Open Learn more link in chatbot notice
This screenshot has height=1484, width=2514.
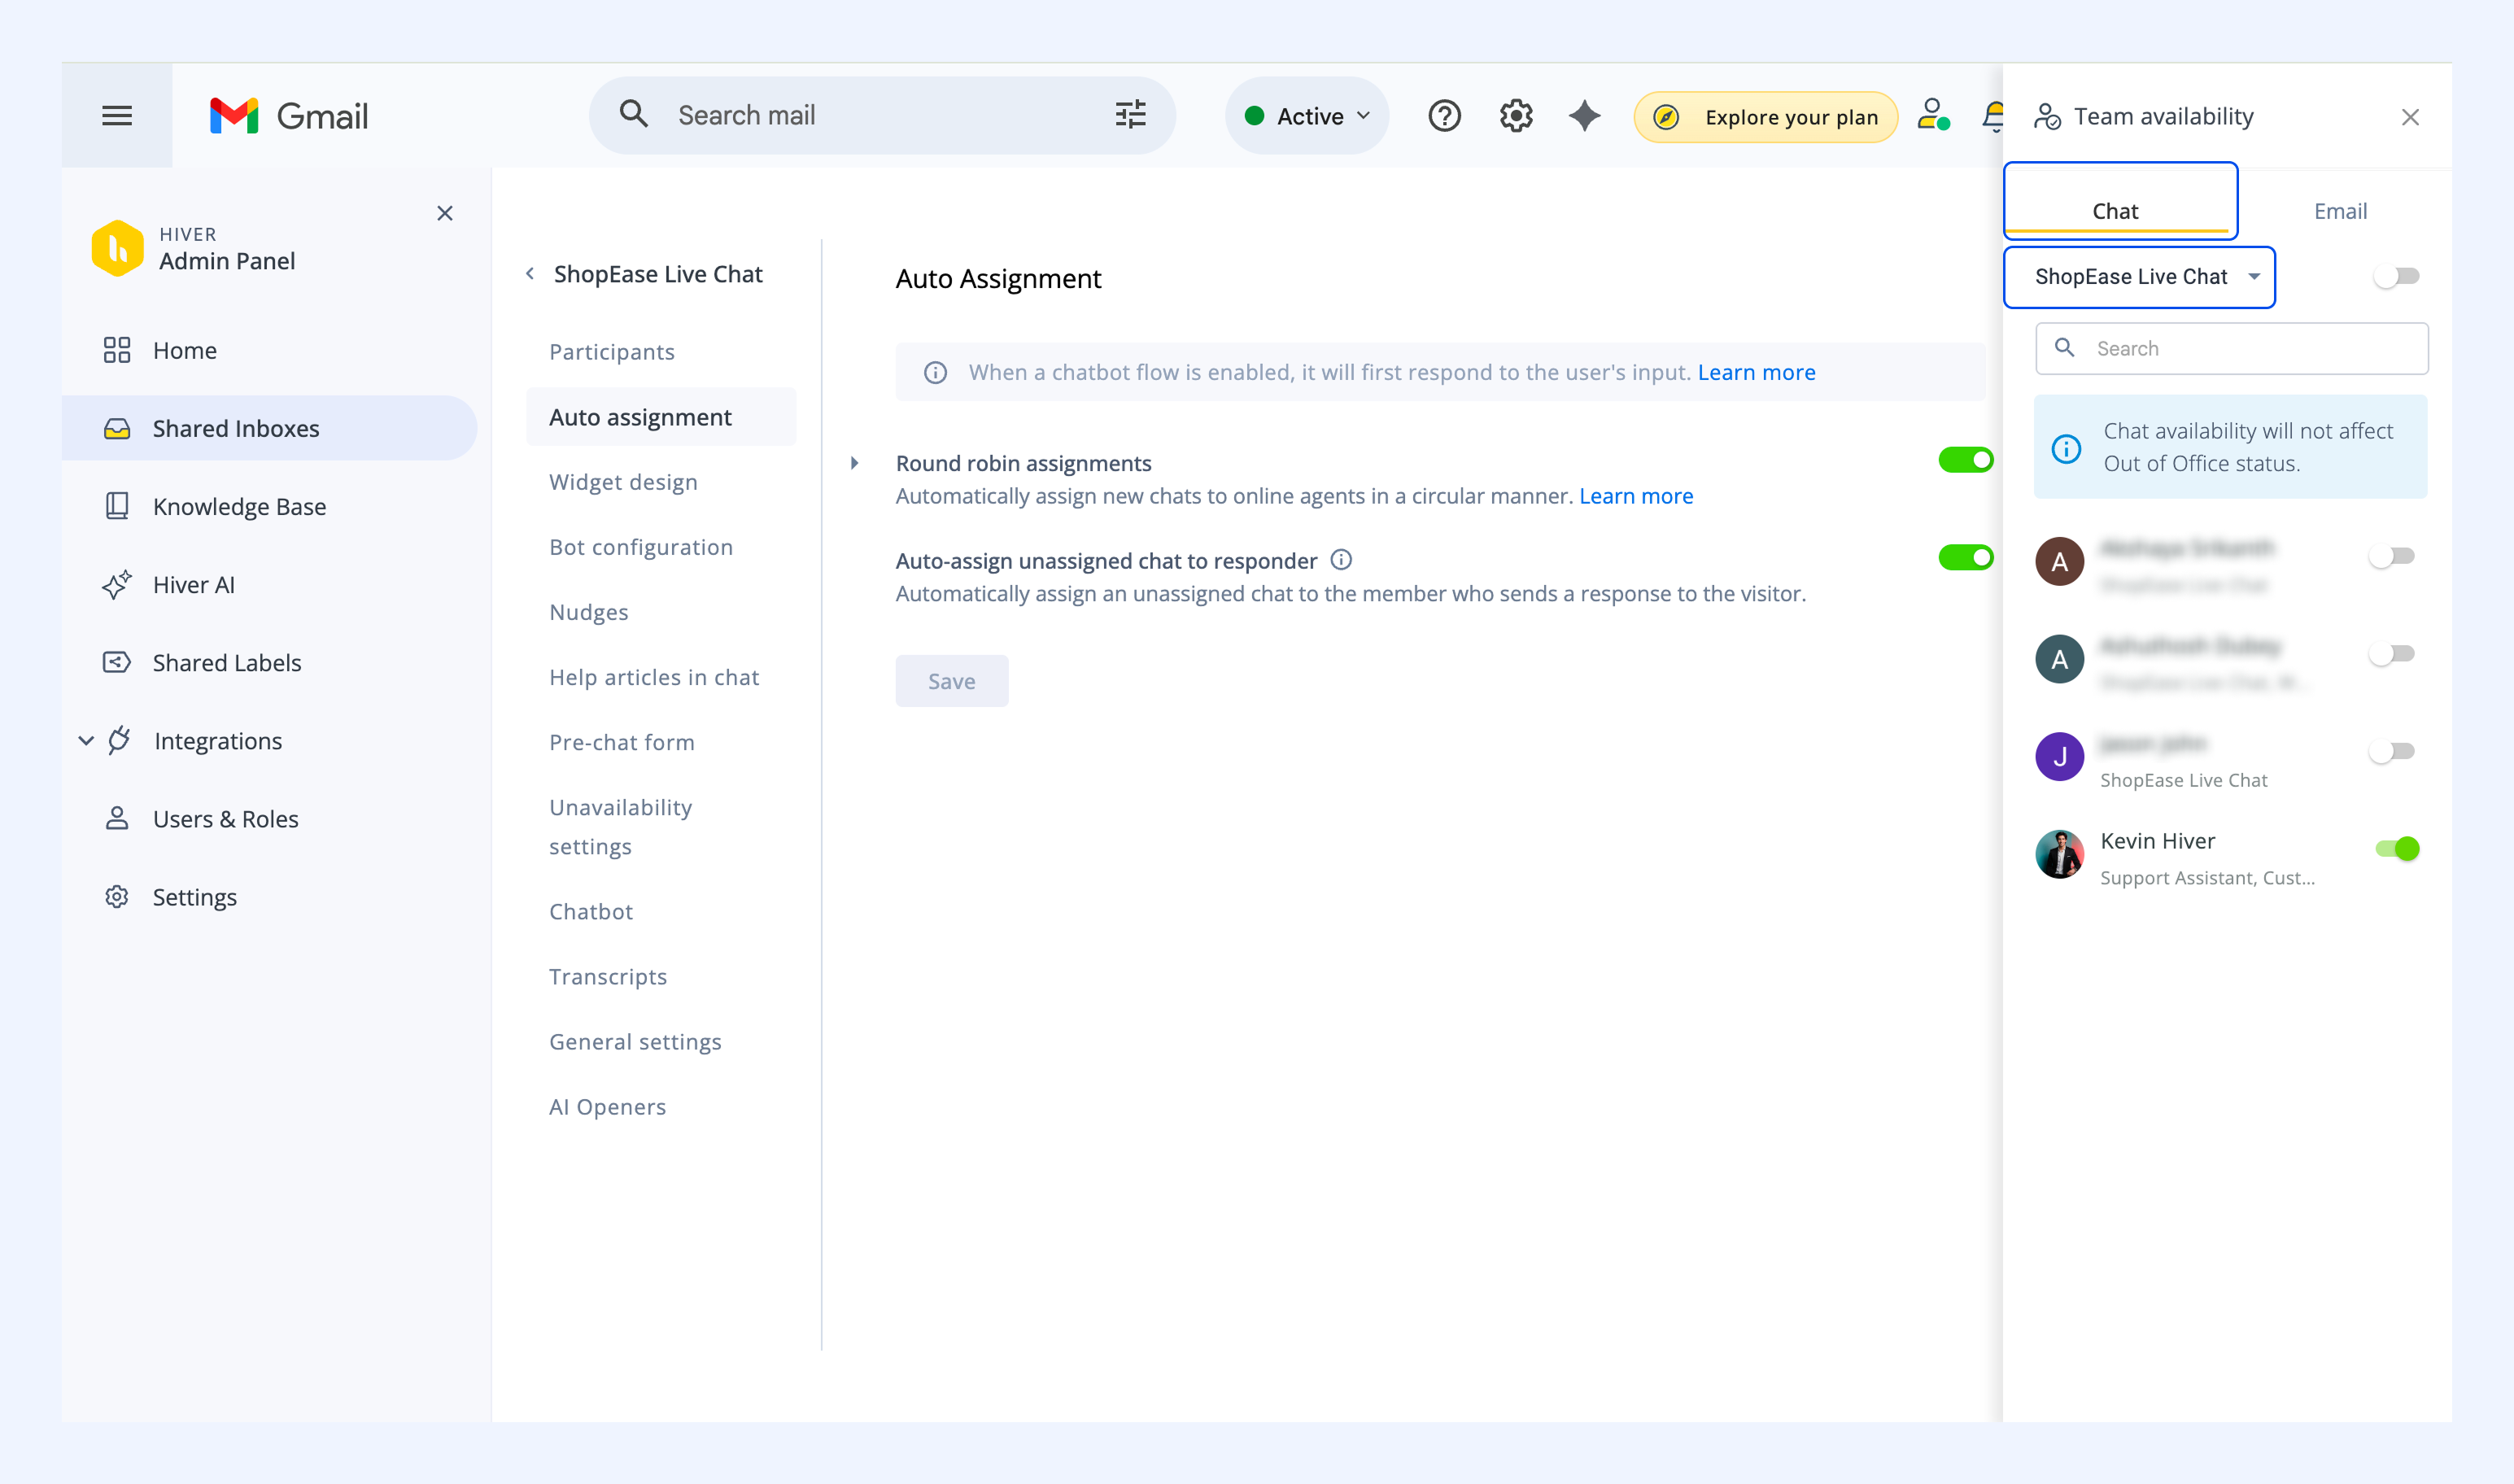click(x=1756, y=373)
